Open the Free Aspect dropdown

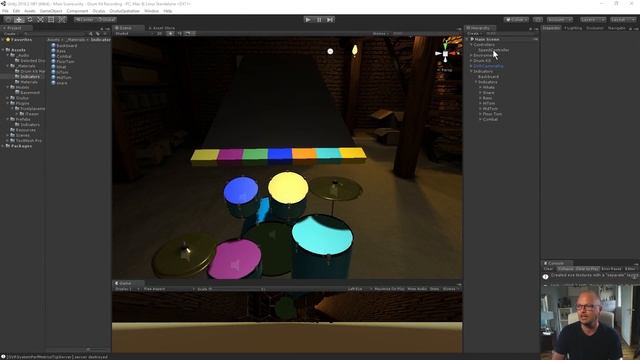pos(169,289)
